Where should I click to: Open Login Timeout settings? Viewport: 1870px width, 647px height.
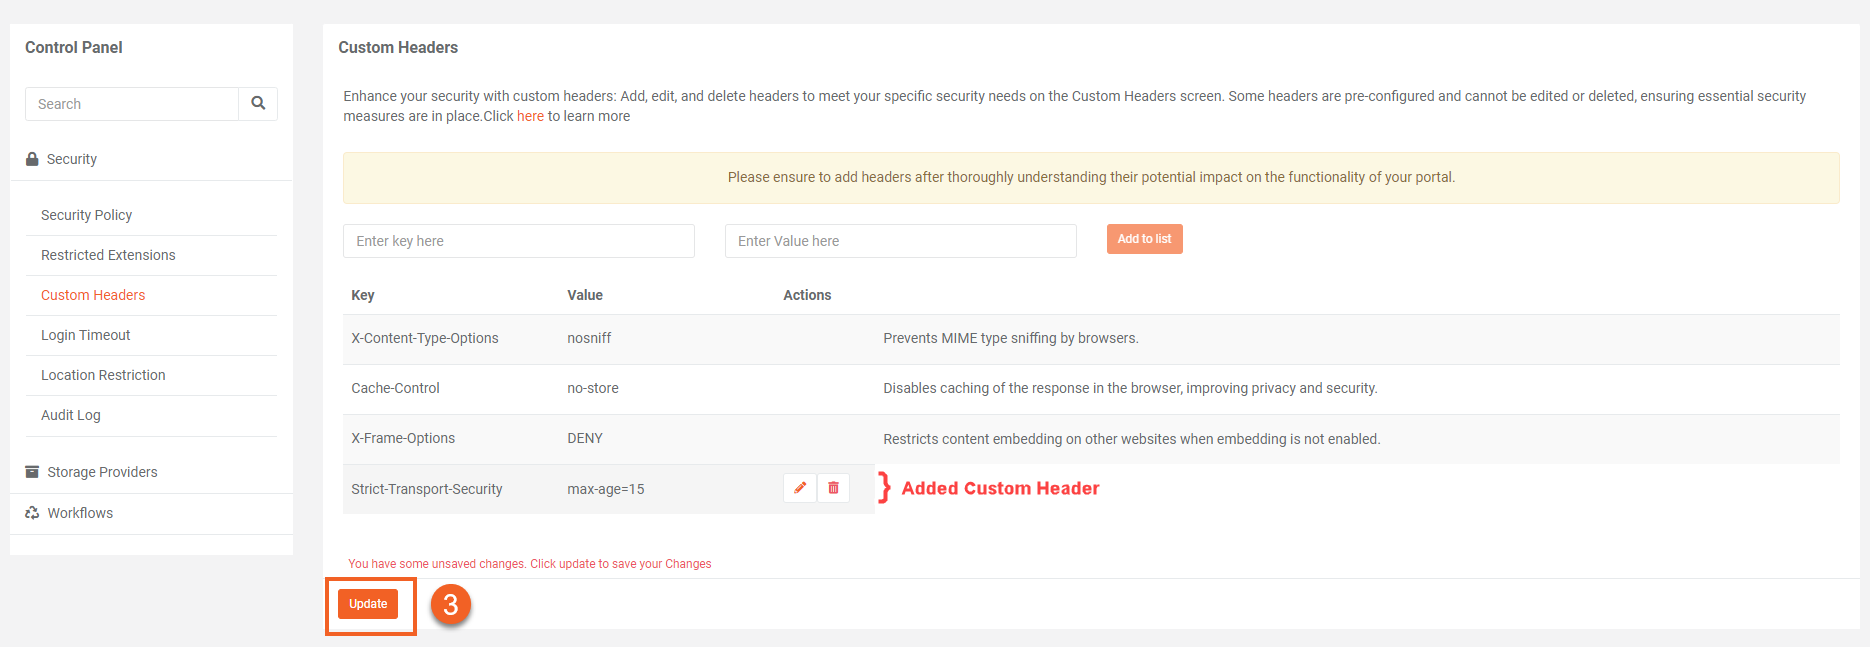[x=86, y=335]
